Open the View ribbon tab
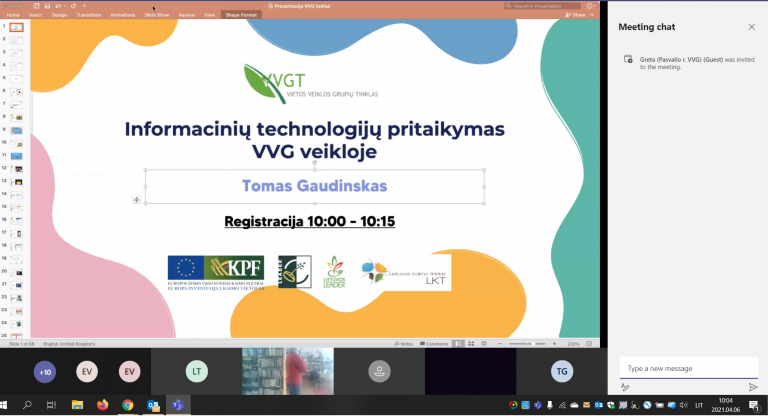Image resolution: width=768 pixels, height=416 pixels. (210, 15)
